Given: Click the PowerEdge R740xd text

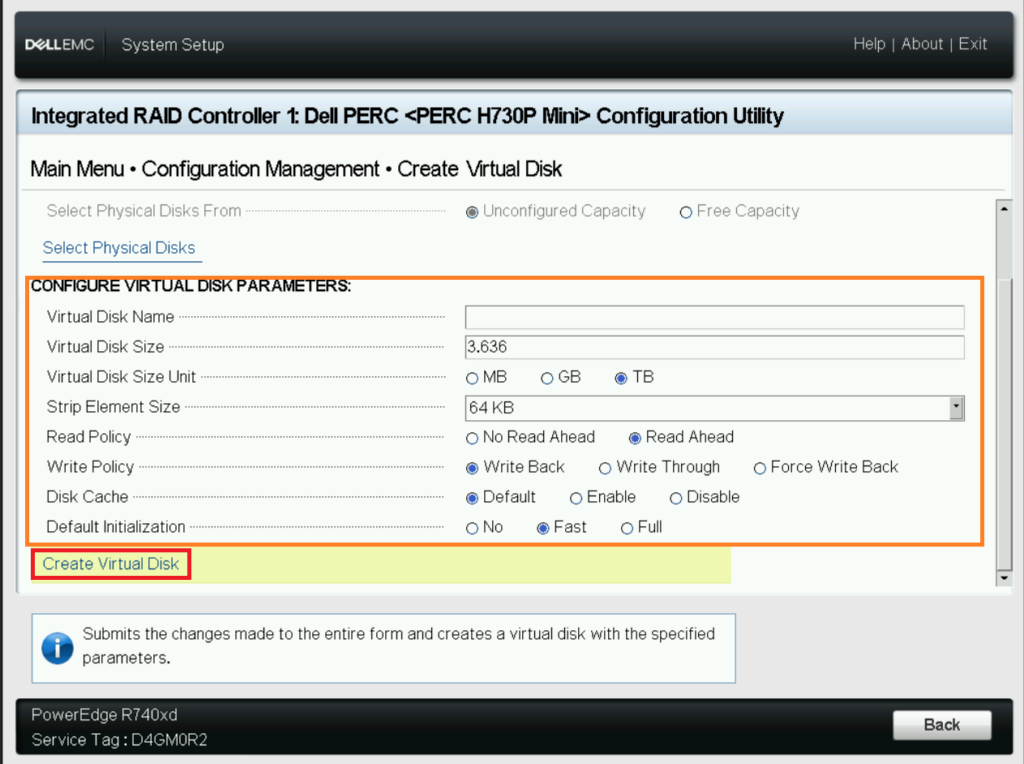Looking at the screenshot, I should [x=104, y=714].
